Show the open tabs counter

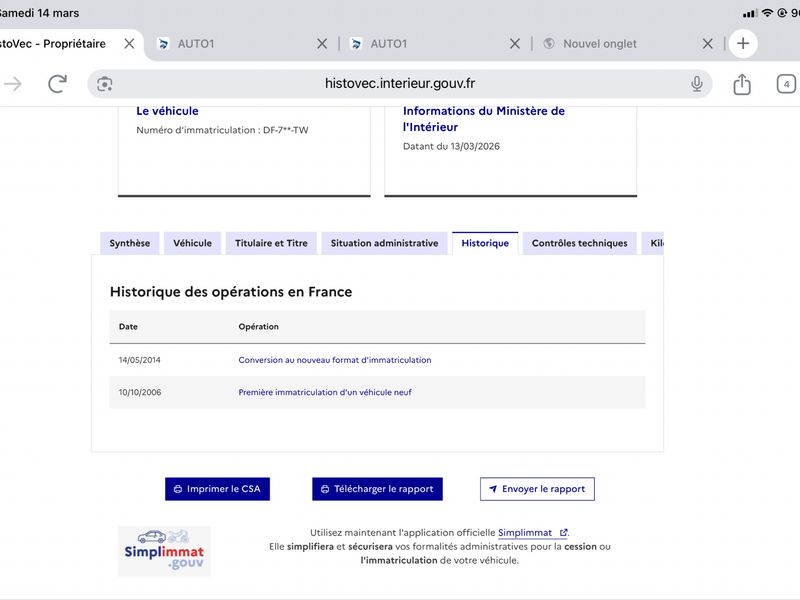pos(787,84)
